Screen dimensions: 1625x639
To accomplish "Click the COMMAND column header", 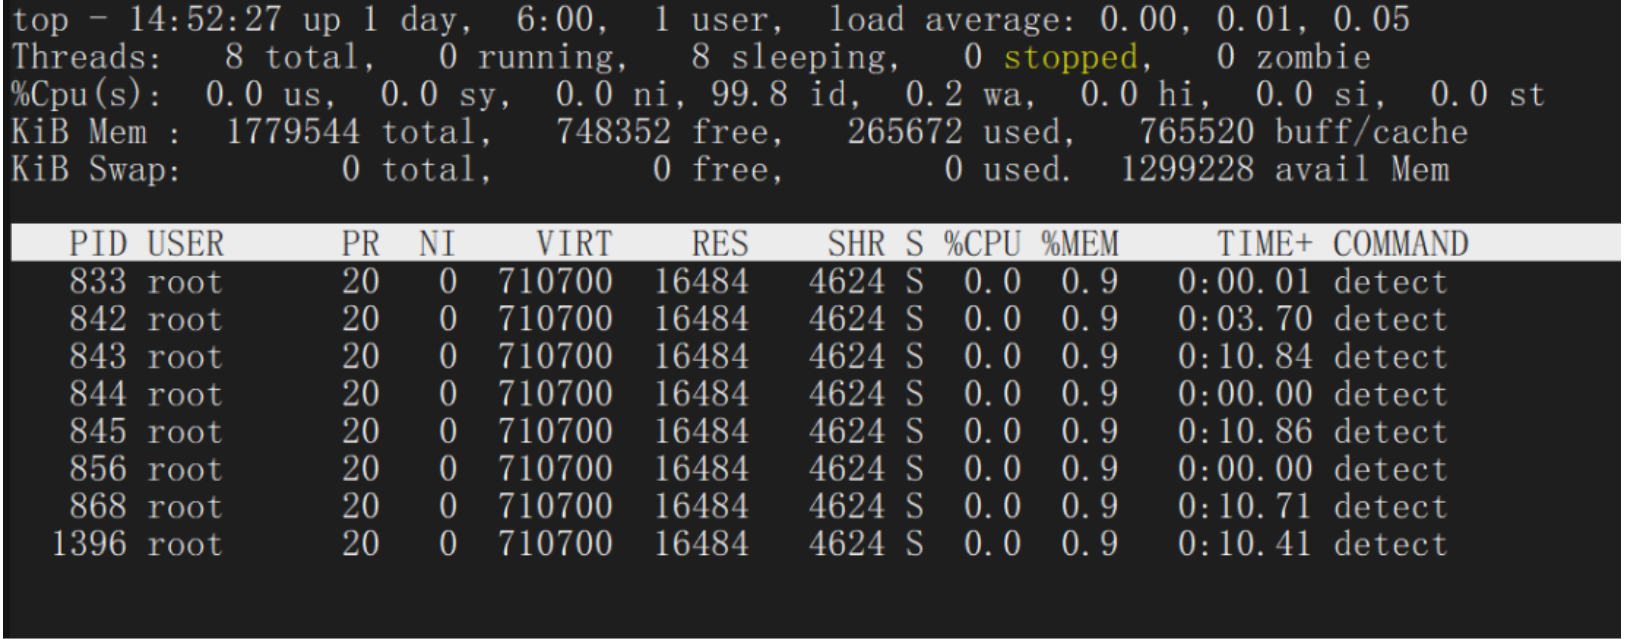I will point(1400,244).
